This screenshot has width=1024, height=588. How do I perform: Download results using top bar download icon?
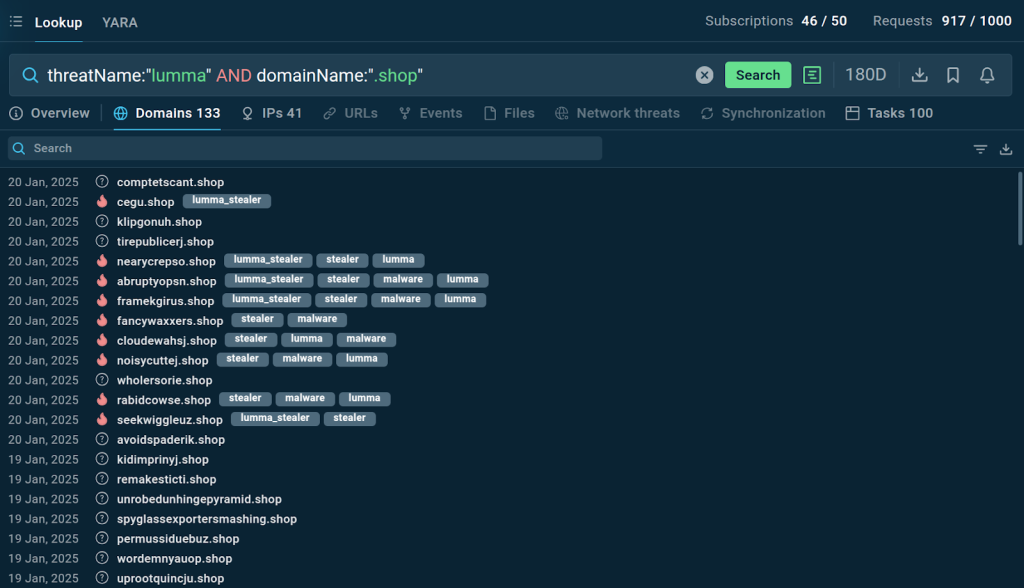[920, 75]
